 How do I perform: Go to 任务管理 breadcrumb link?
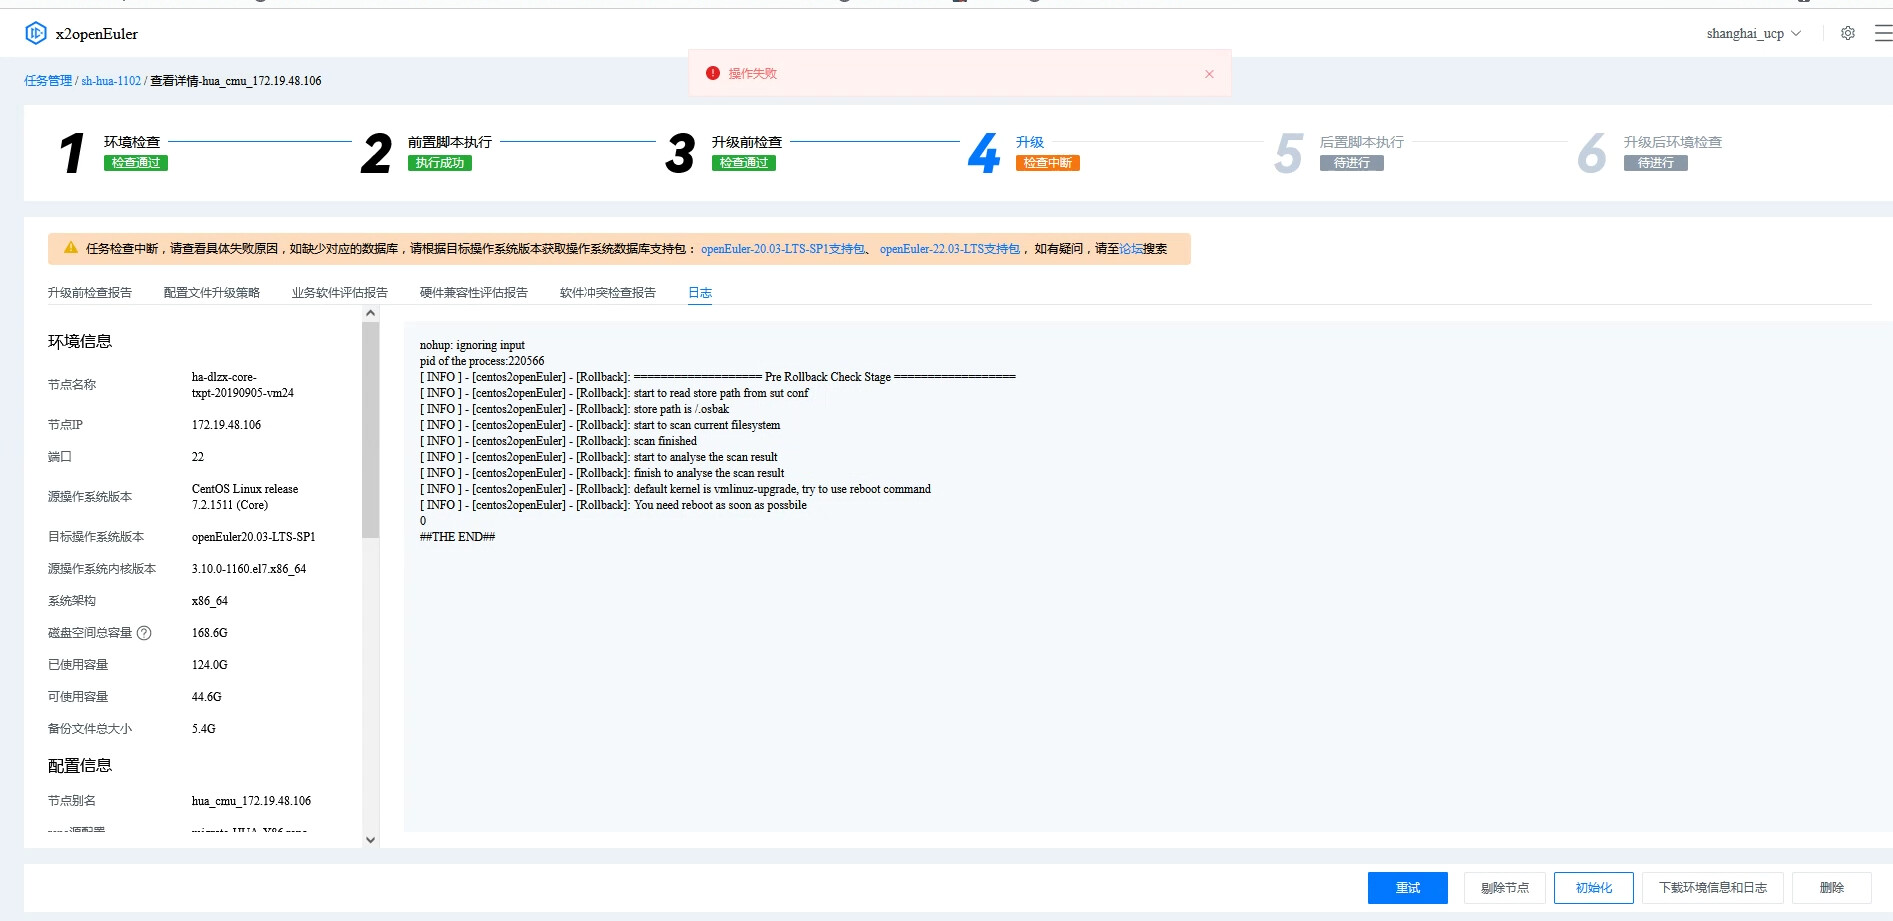pos(48,81)
